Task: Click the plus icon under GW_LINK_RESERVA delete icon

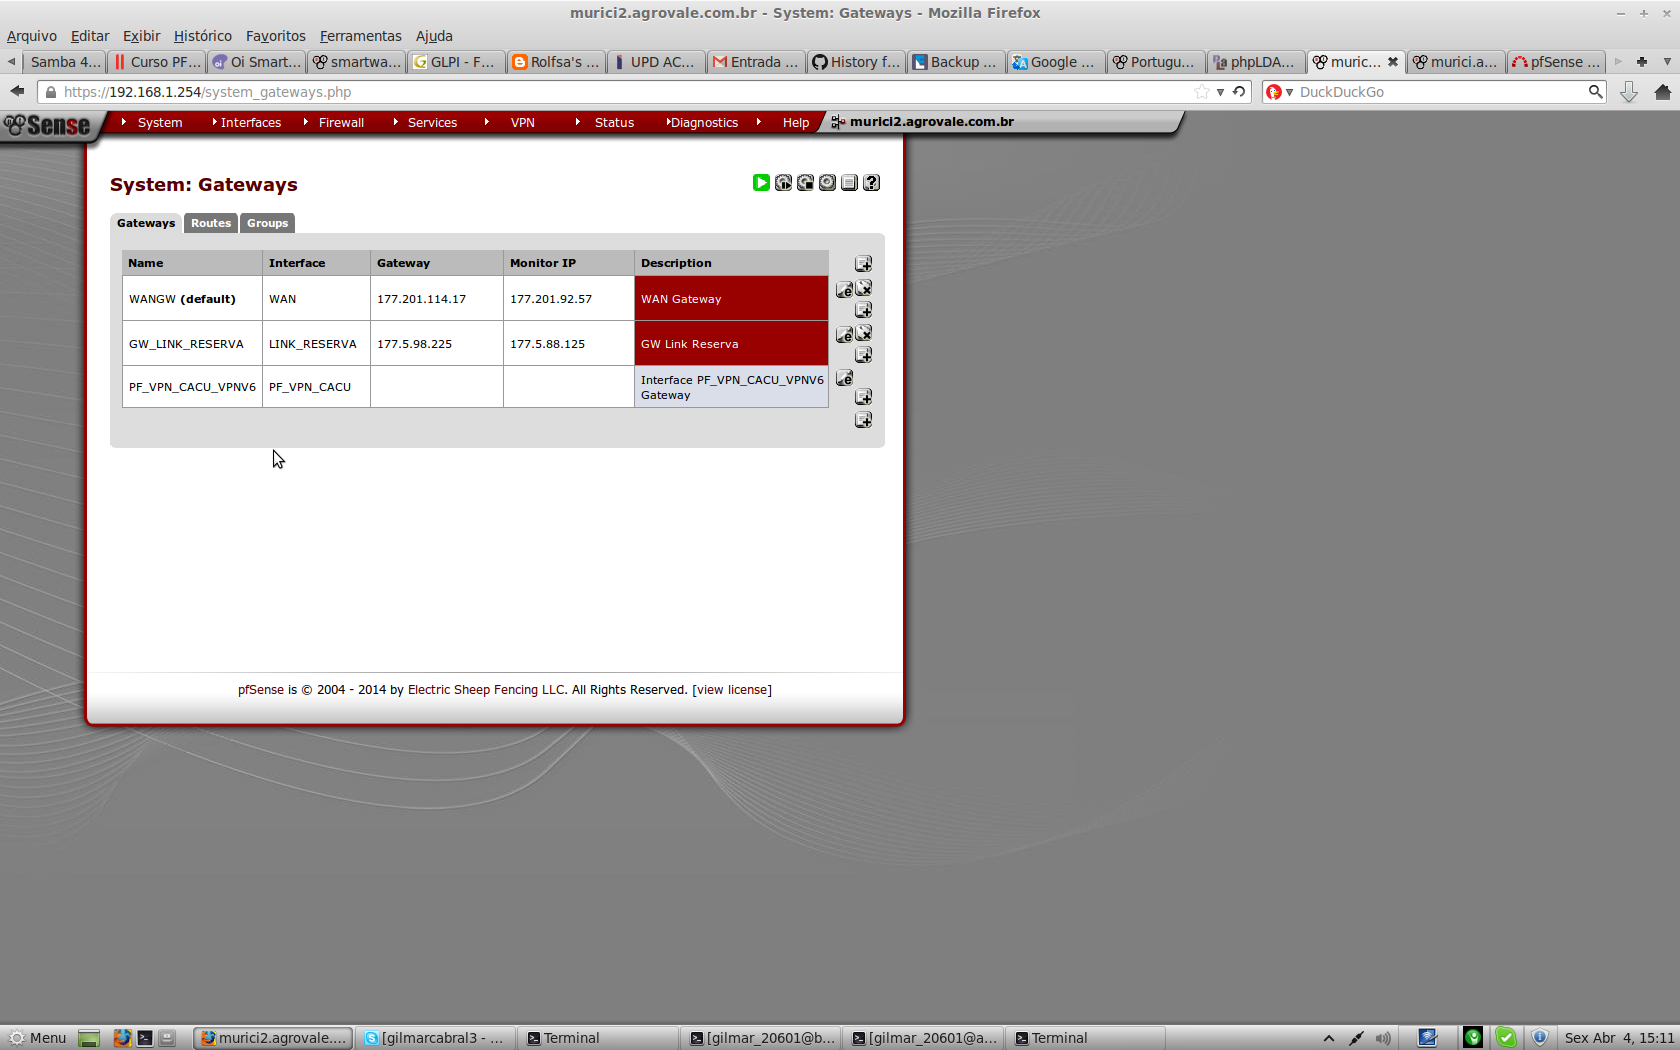Action: click(x=863, y=355)
